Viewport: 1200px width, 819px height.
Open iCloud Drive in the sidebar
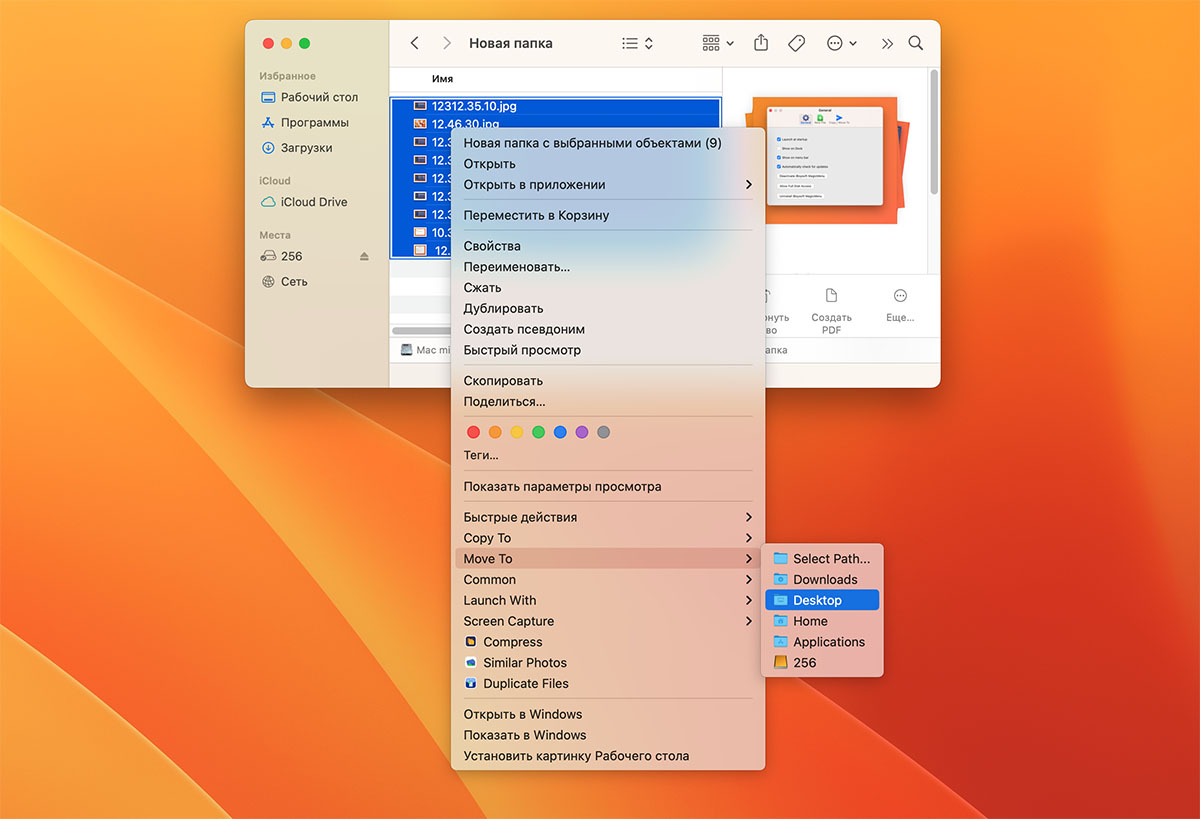313,202
